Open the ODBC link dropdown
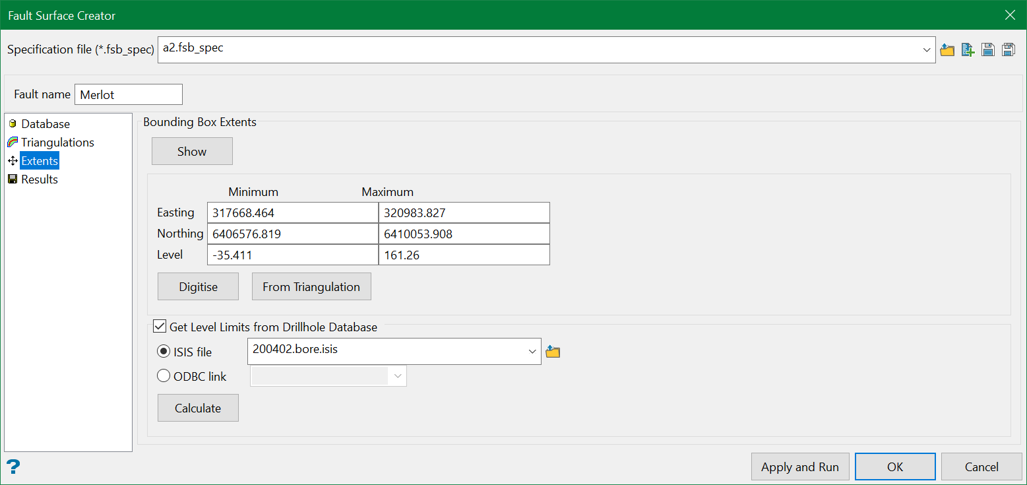The width and height of the screenshot is (1027, 485). pyautogui.click(x=397, y=377)
